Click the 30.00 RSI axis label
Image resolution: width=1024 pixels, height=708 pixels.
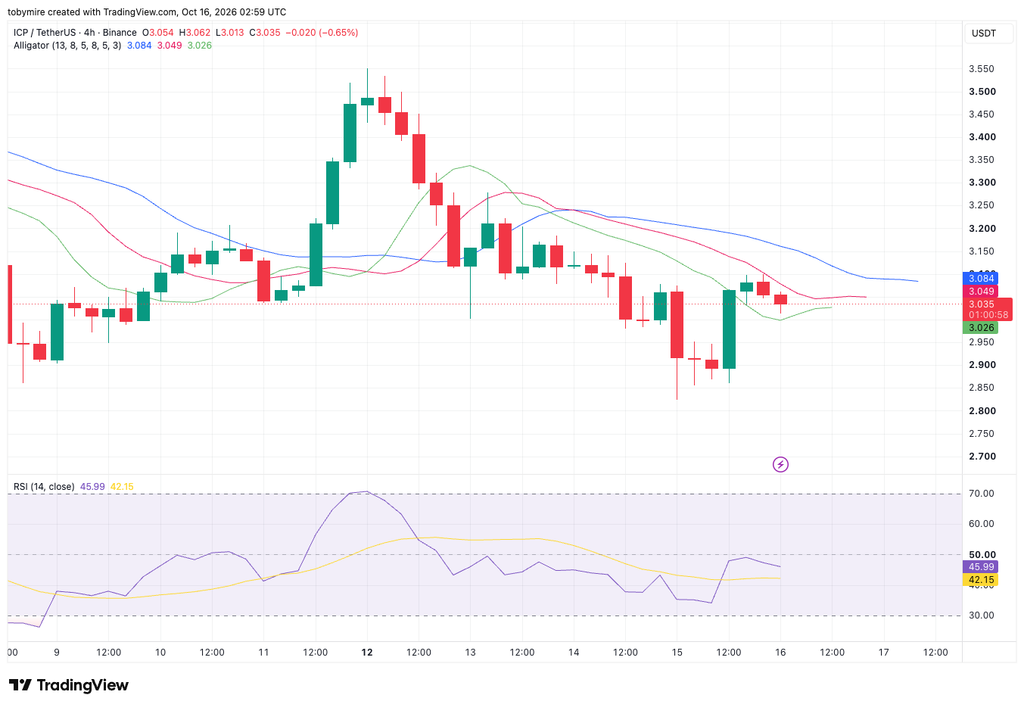click(982, 615)
